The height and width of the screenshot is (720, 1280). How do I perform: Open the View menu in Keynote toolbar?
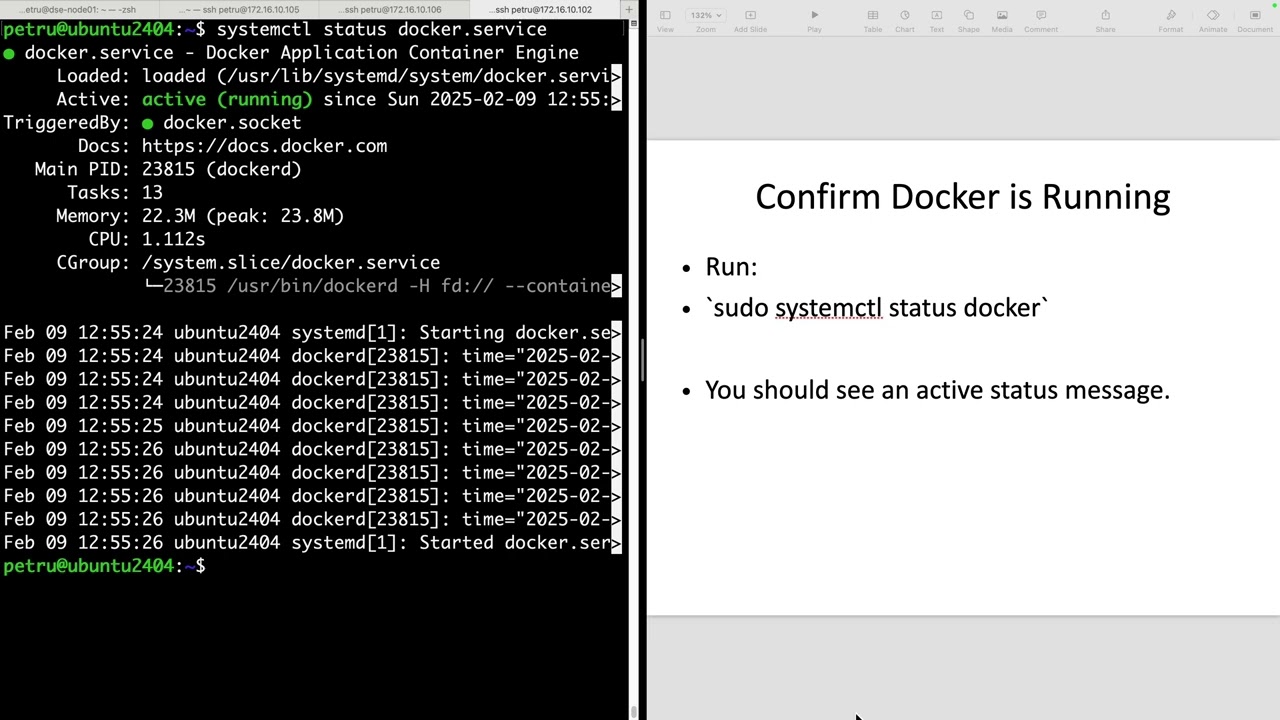pos(665,20)
